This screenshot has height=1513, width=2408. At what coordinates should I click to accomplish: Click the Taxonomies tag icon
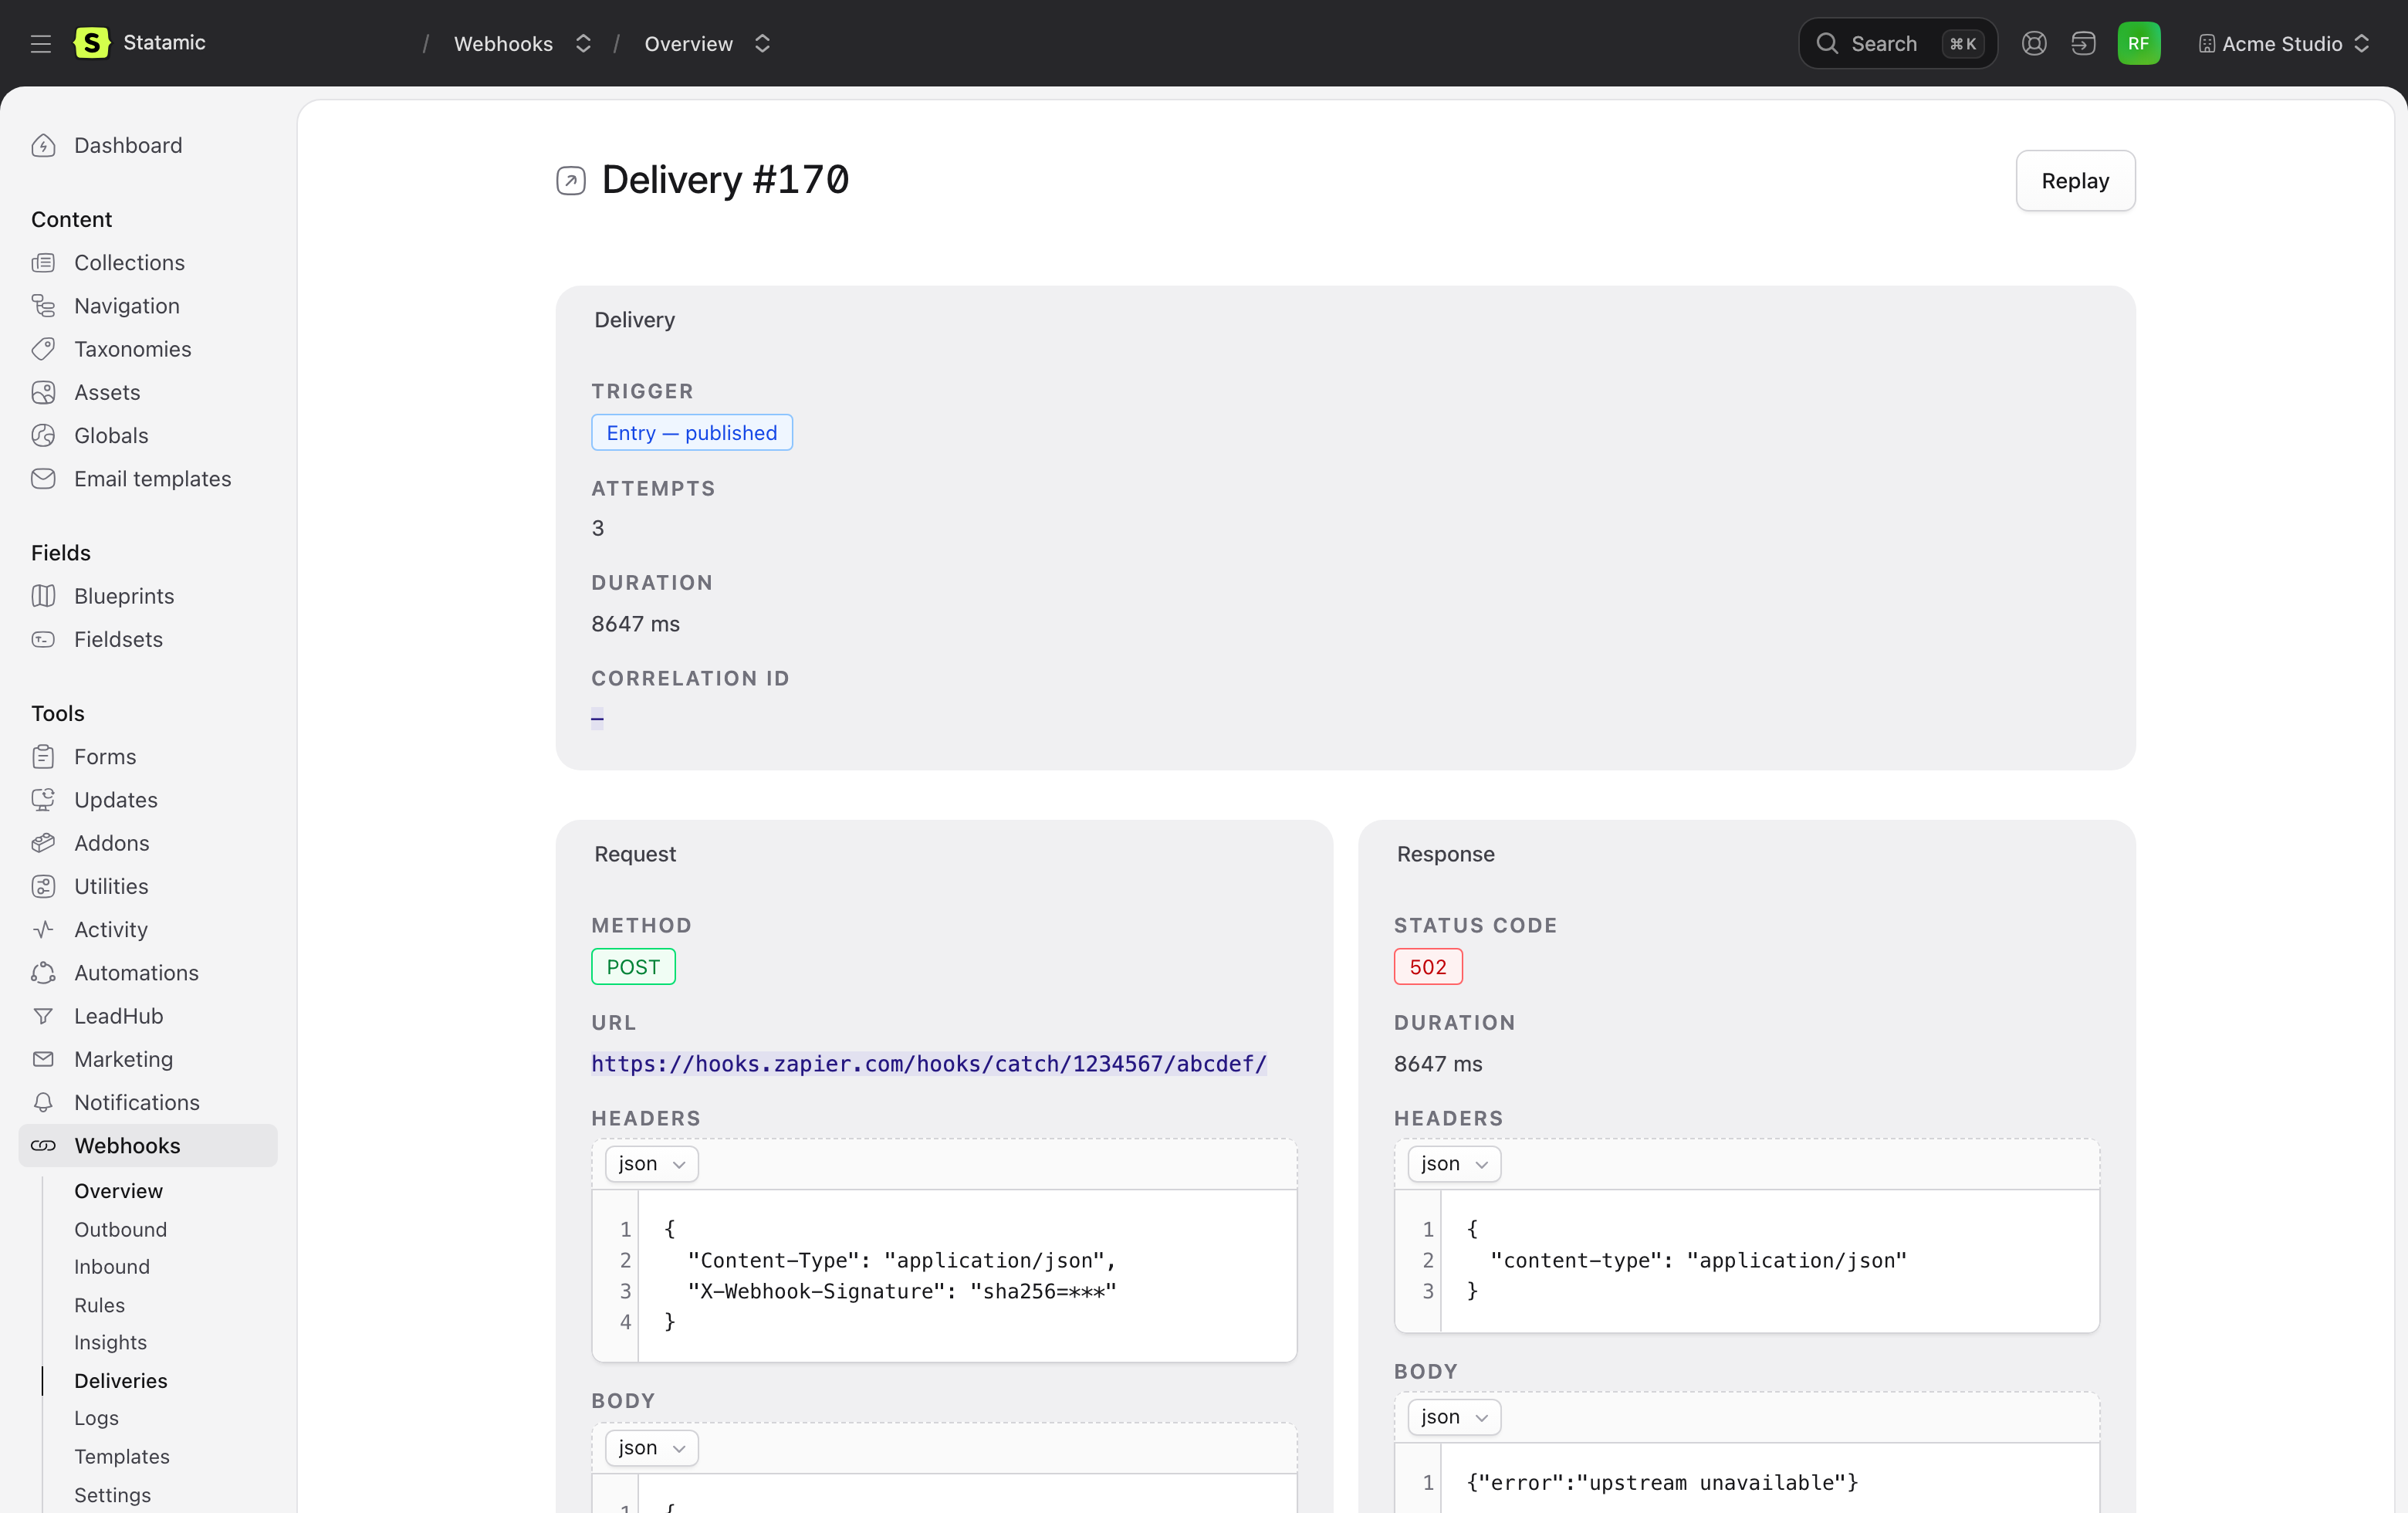point(43,349)
